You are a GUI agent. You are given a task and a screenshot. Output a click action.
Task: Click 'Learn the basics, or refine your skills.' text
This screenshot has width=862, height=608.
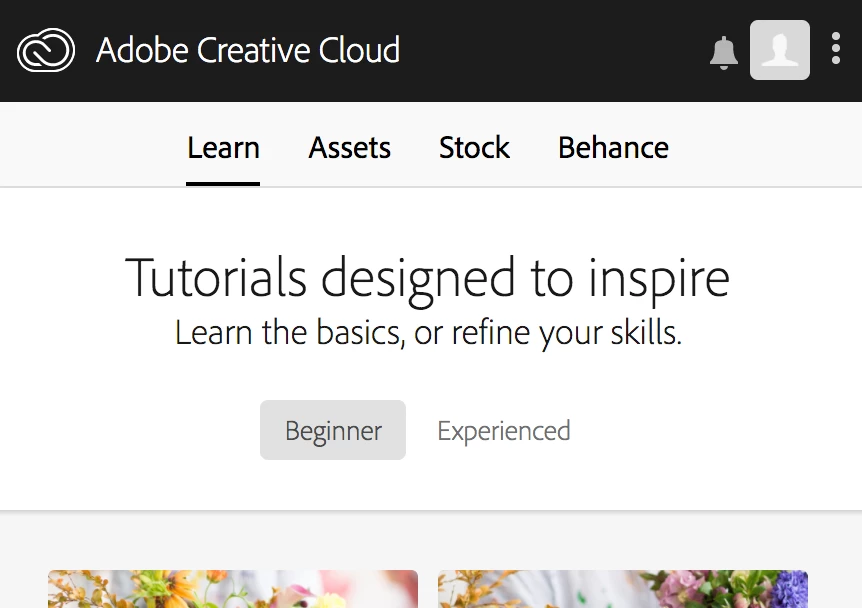tap(428, 333)
